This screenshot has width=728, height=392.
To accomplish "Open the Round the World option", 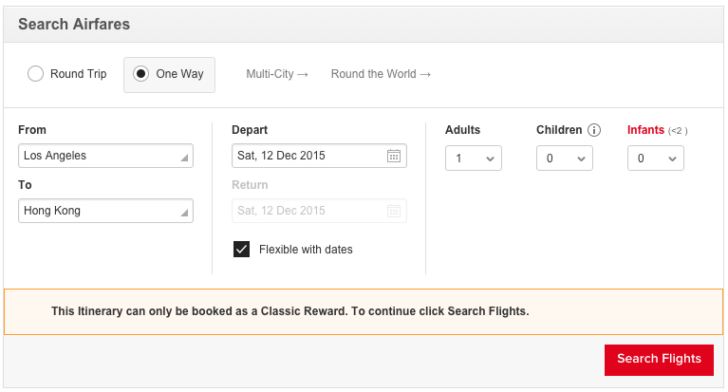I will point(381,74).
